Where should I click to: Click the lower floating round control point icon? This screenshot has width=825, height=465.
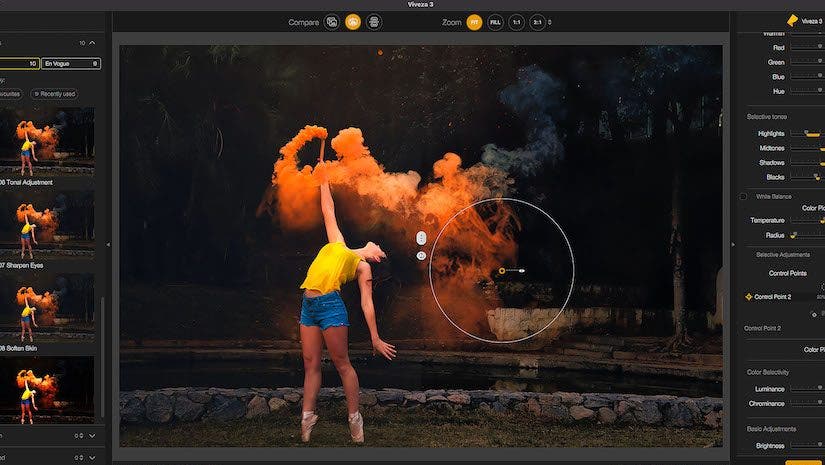[421, 256]
